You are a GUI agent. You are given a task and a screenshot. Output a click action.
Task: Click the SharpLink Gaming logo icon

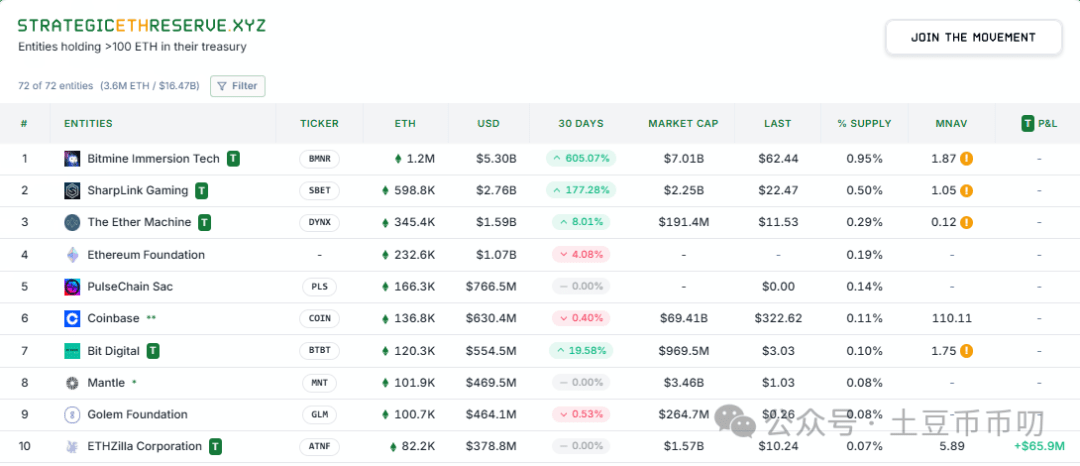click(72, 191)
